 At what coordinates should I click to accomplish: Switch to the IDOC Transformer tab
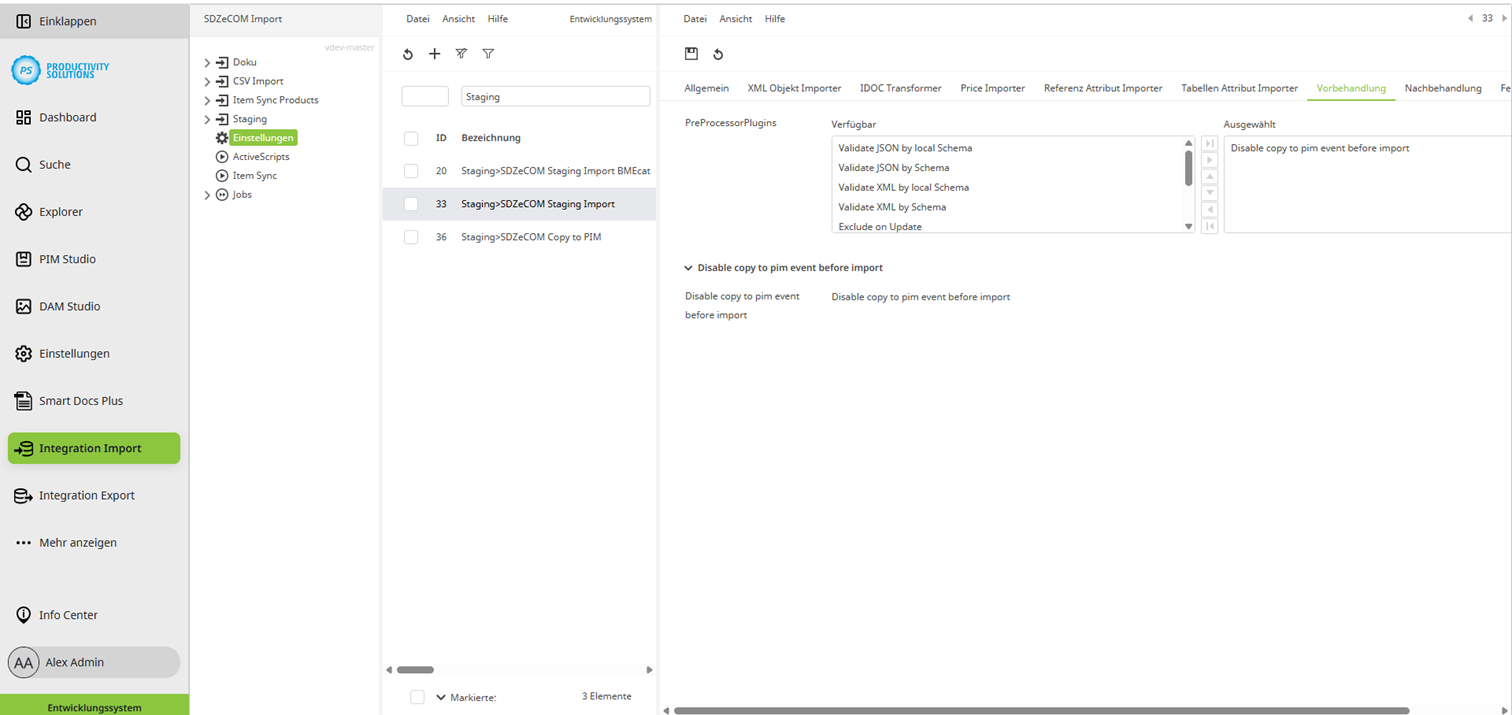pyautogui.click(x=900, y=88)
